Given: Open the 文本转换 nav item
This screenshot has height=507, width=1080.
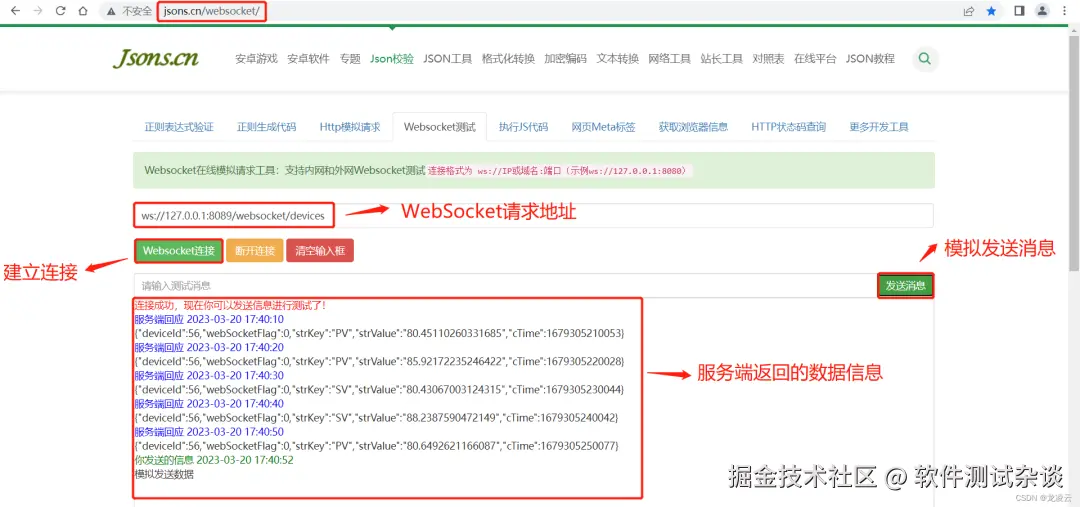Looking at the screenshot, I should coord(618,59).
